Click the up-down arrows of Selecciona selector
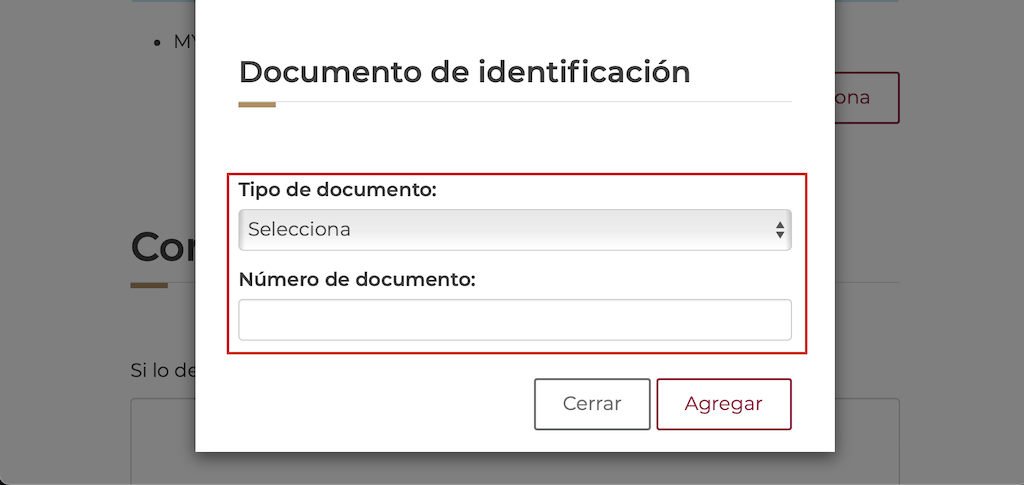Screen dimensions: 1024x485 (780, 230)
